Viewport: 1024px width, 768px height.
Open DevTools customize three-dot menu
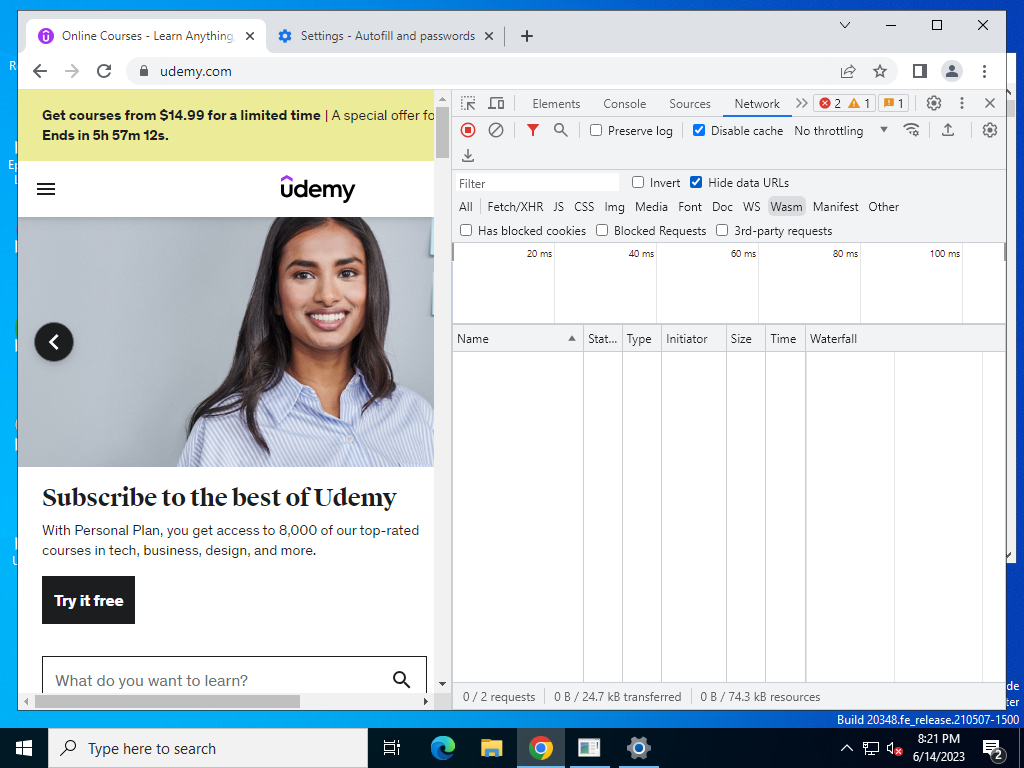(961, 103)
